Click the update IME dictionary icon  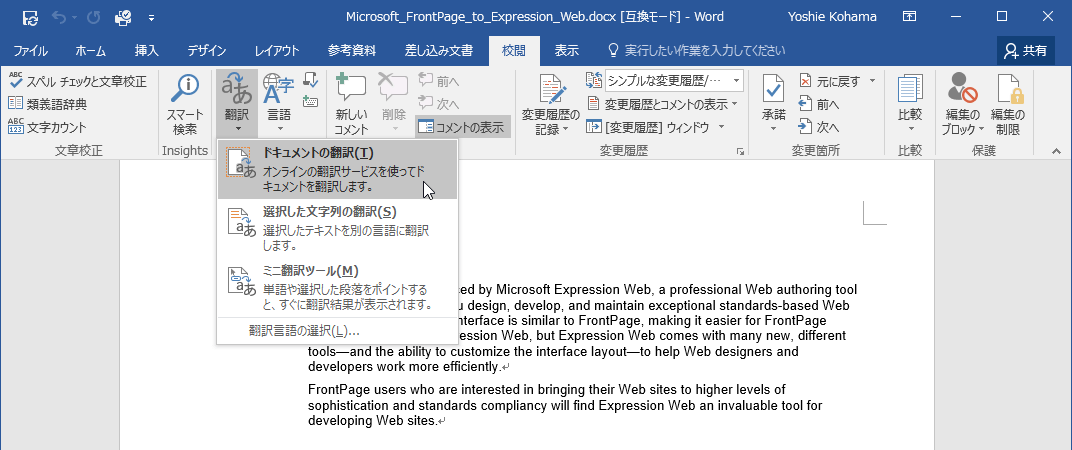point(310,80)
